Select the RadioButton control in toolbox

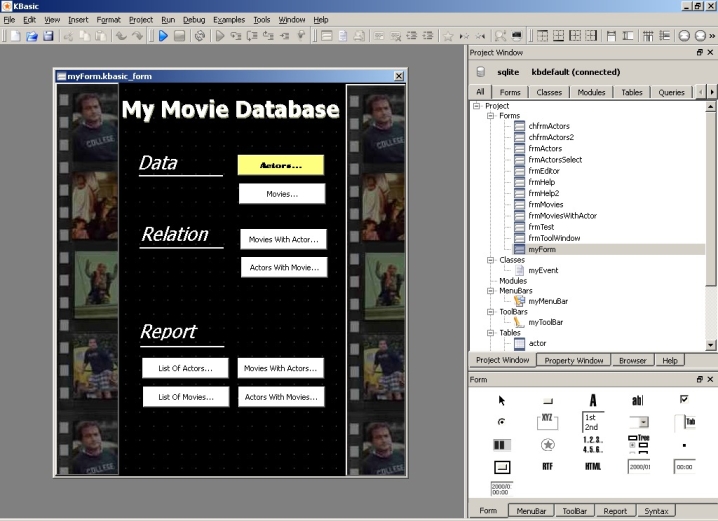[502, 422]
